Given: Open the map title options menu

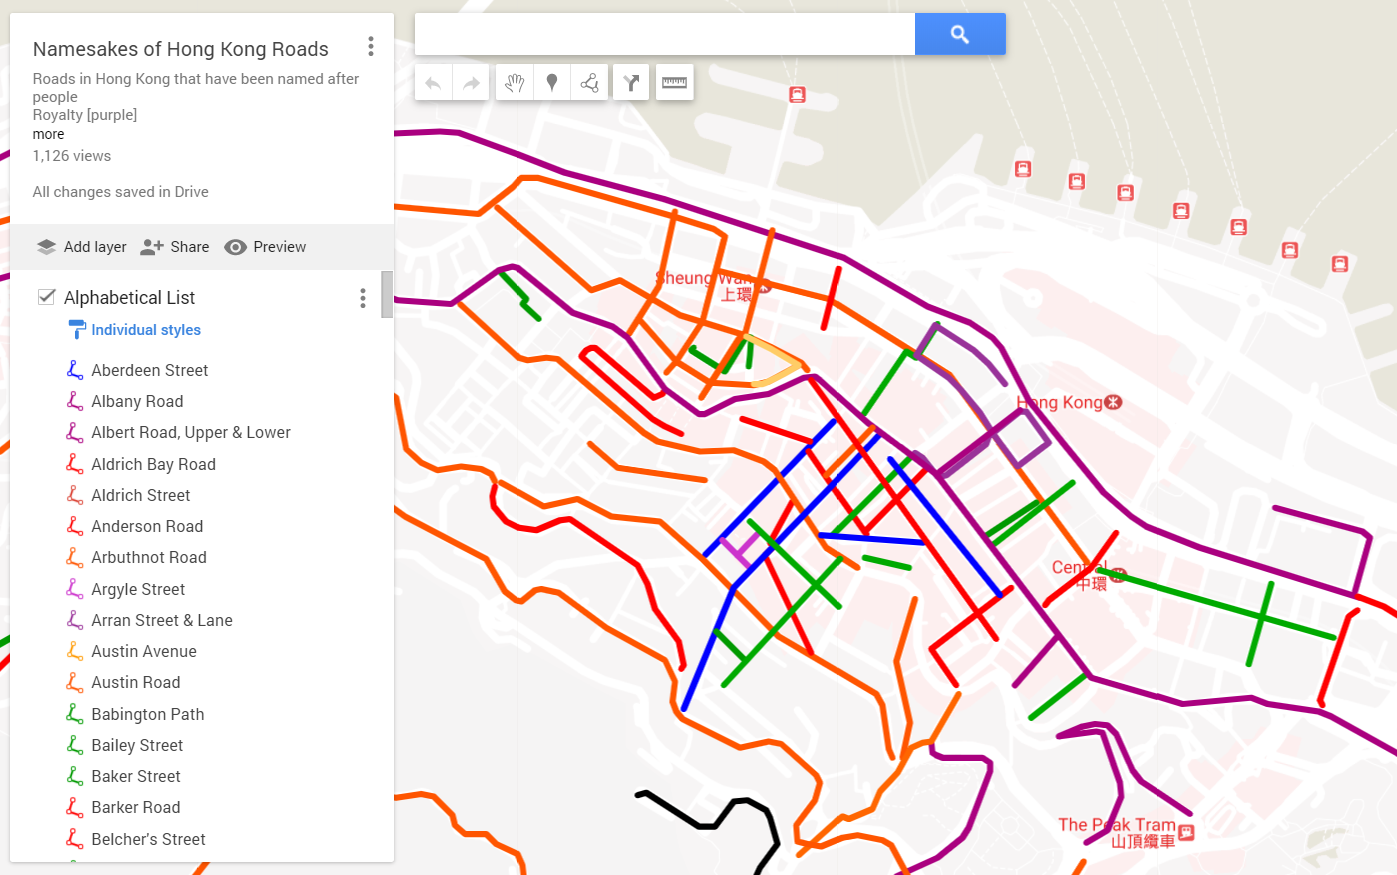Looking at the screenshot, I should pos(371,47).
